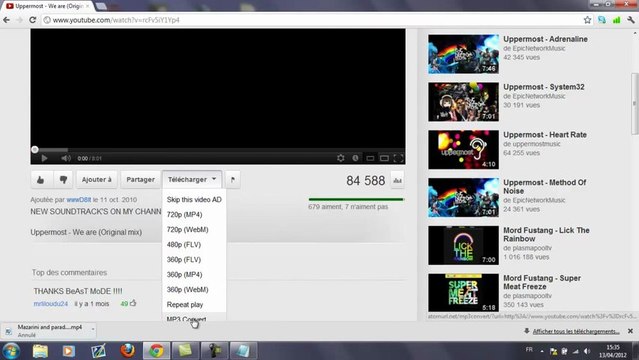Choose 720p (MP4) download option
This screenshot has height=360, width=639.
point(194,215)
